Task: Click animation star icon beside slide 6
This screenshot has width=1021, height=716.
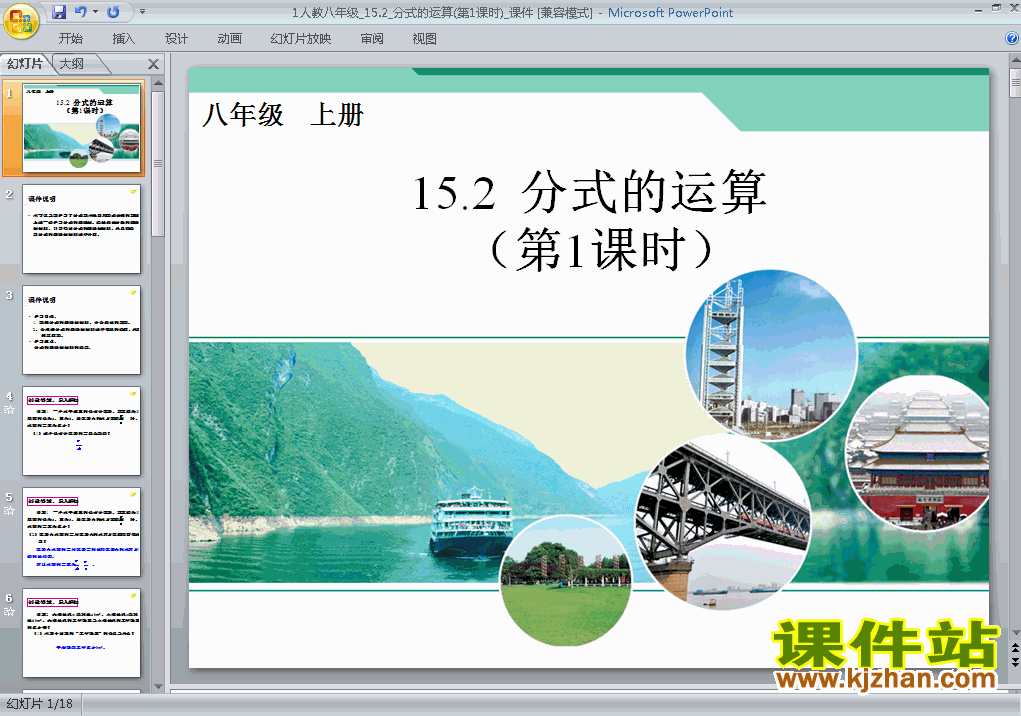Action: [x=9, y=611]
